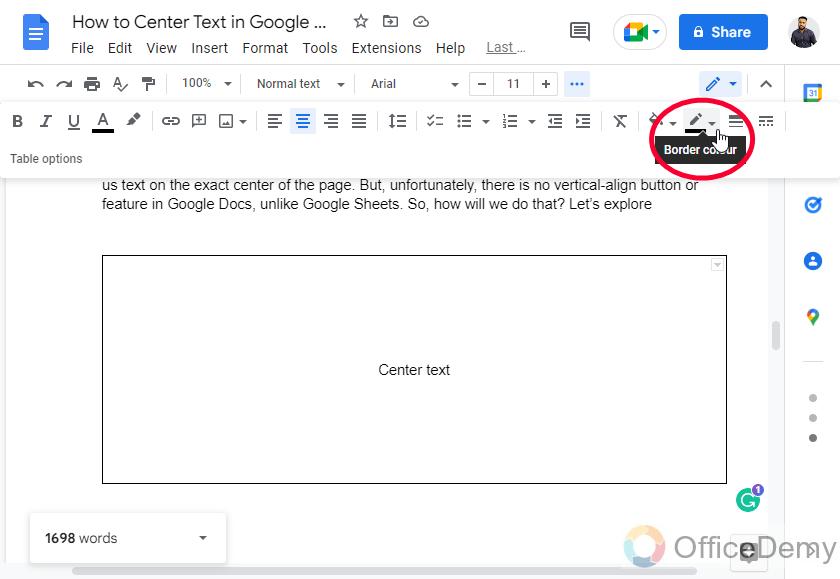Clear formatting with the clear formatting icon
The width and height of the screenshot is (840, 579).
[x=620, y=121]
